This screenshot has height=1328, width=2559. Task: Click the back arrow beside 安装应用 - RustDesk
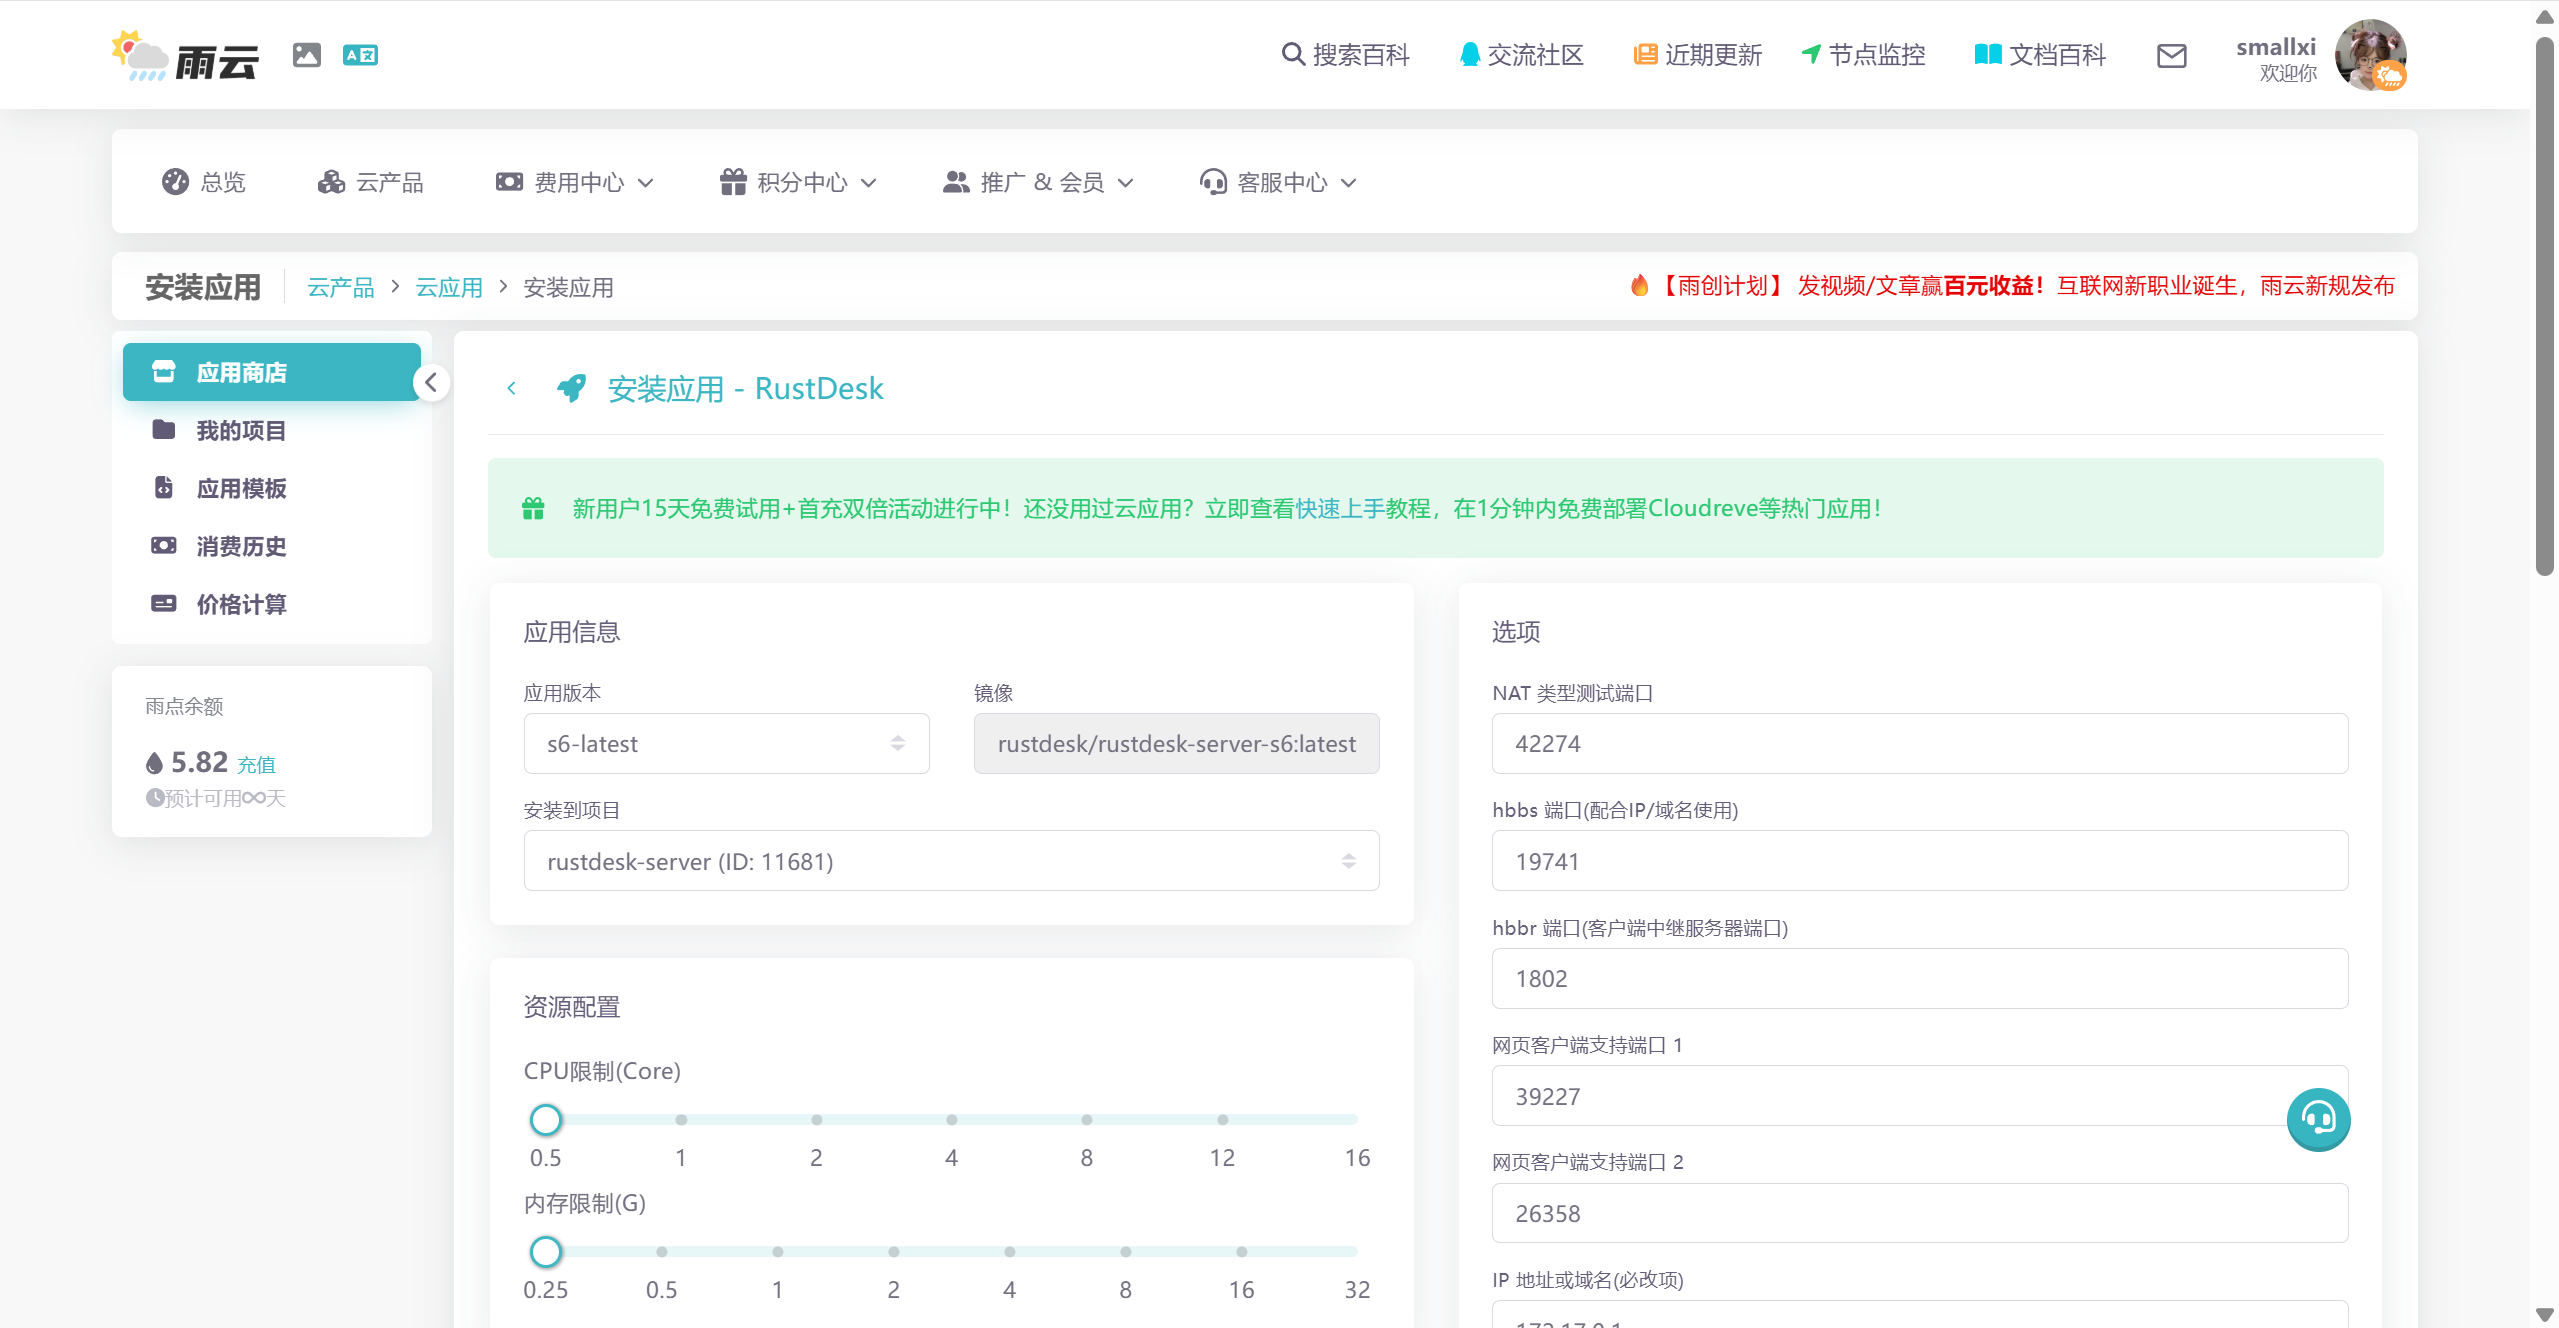[511, 388]
